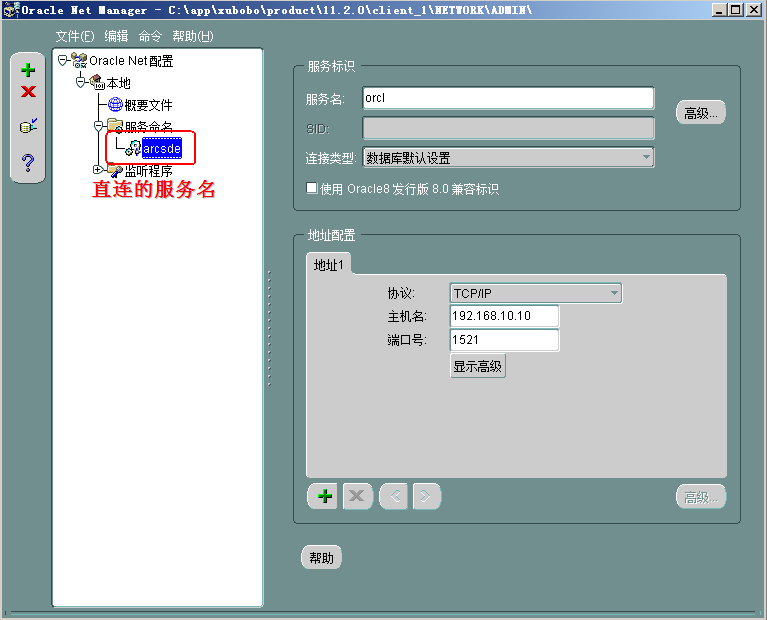The image size is (767, 620).
Task: Click the green plus create icon in left toolbar
Action: [x=28, y=70]
